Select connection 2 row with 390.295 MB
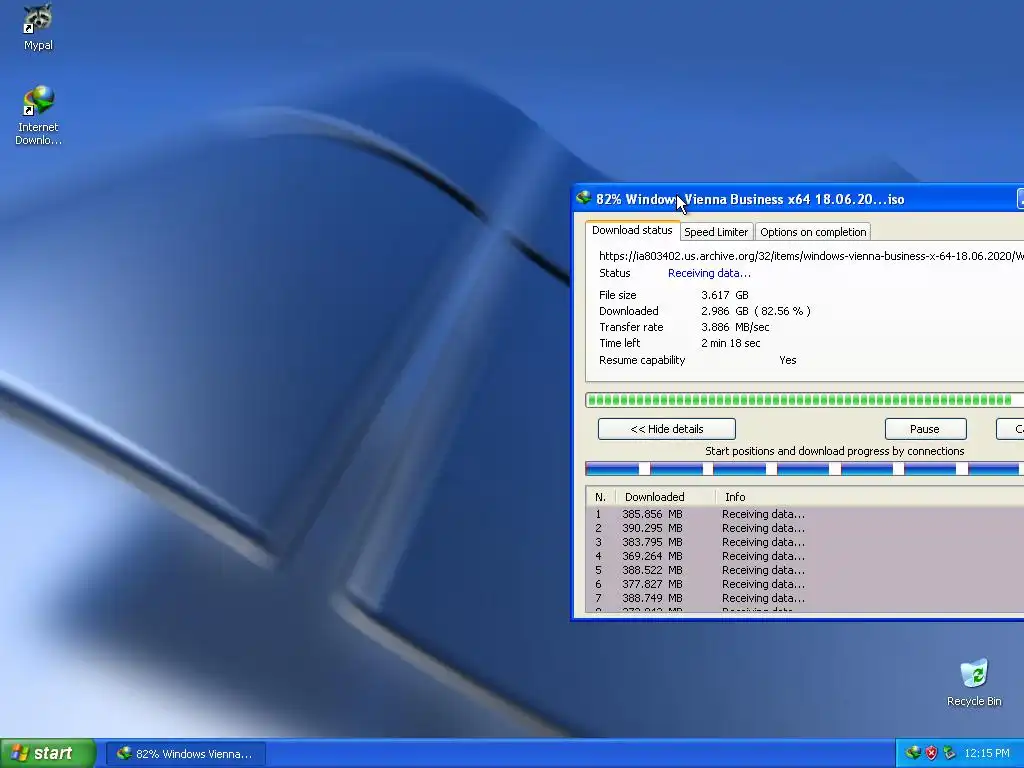The height and width of the screenshot is (768, 1024). click(x=805, y=528)
